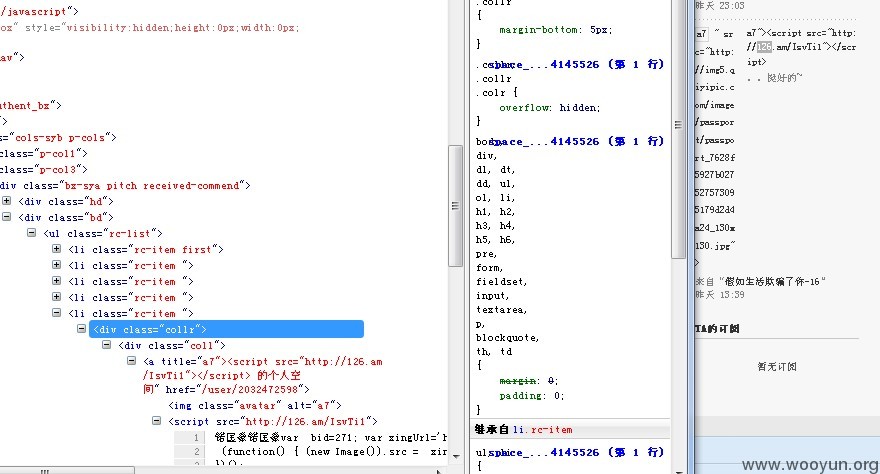Collapse the div class="coll" node
Viewport: 880px width, 474px height.
[x=107, y=344]
